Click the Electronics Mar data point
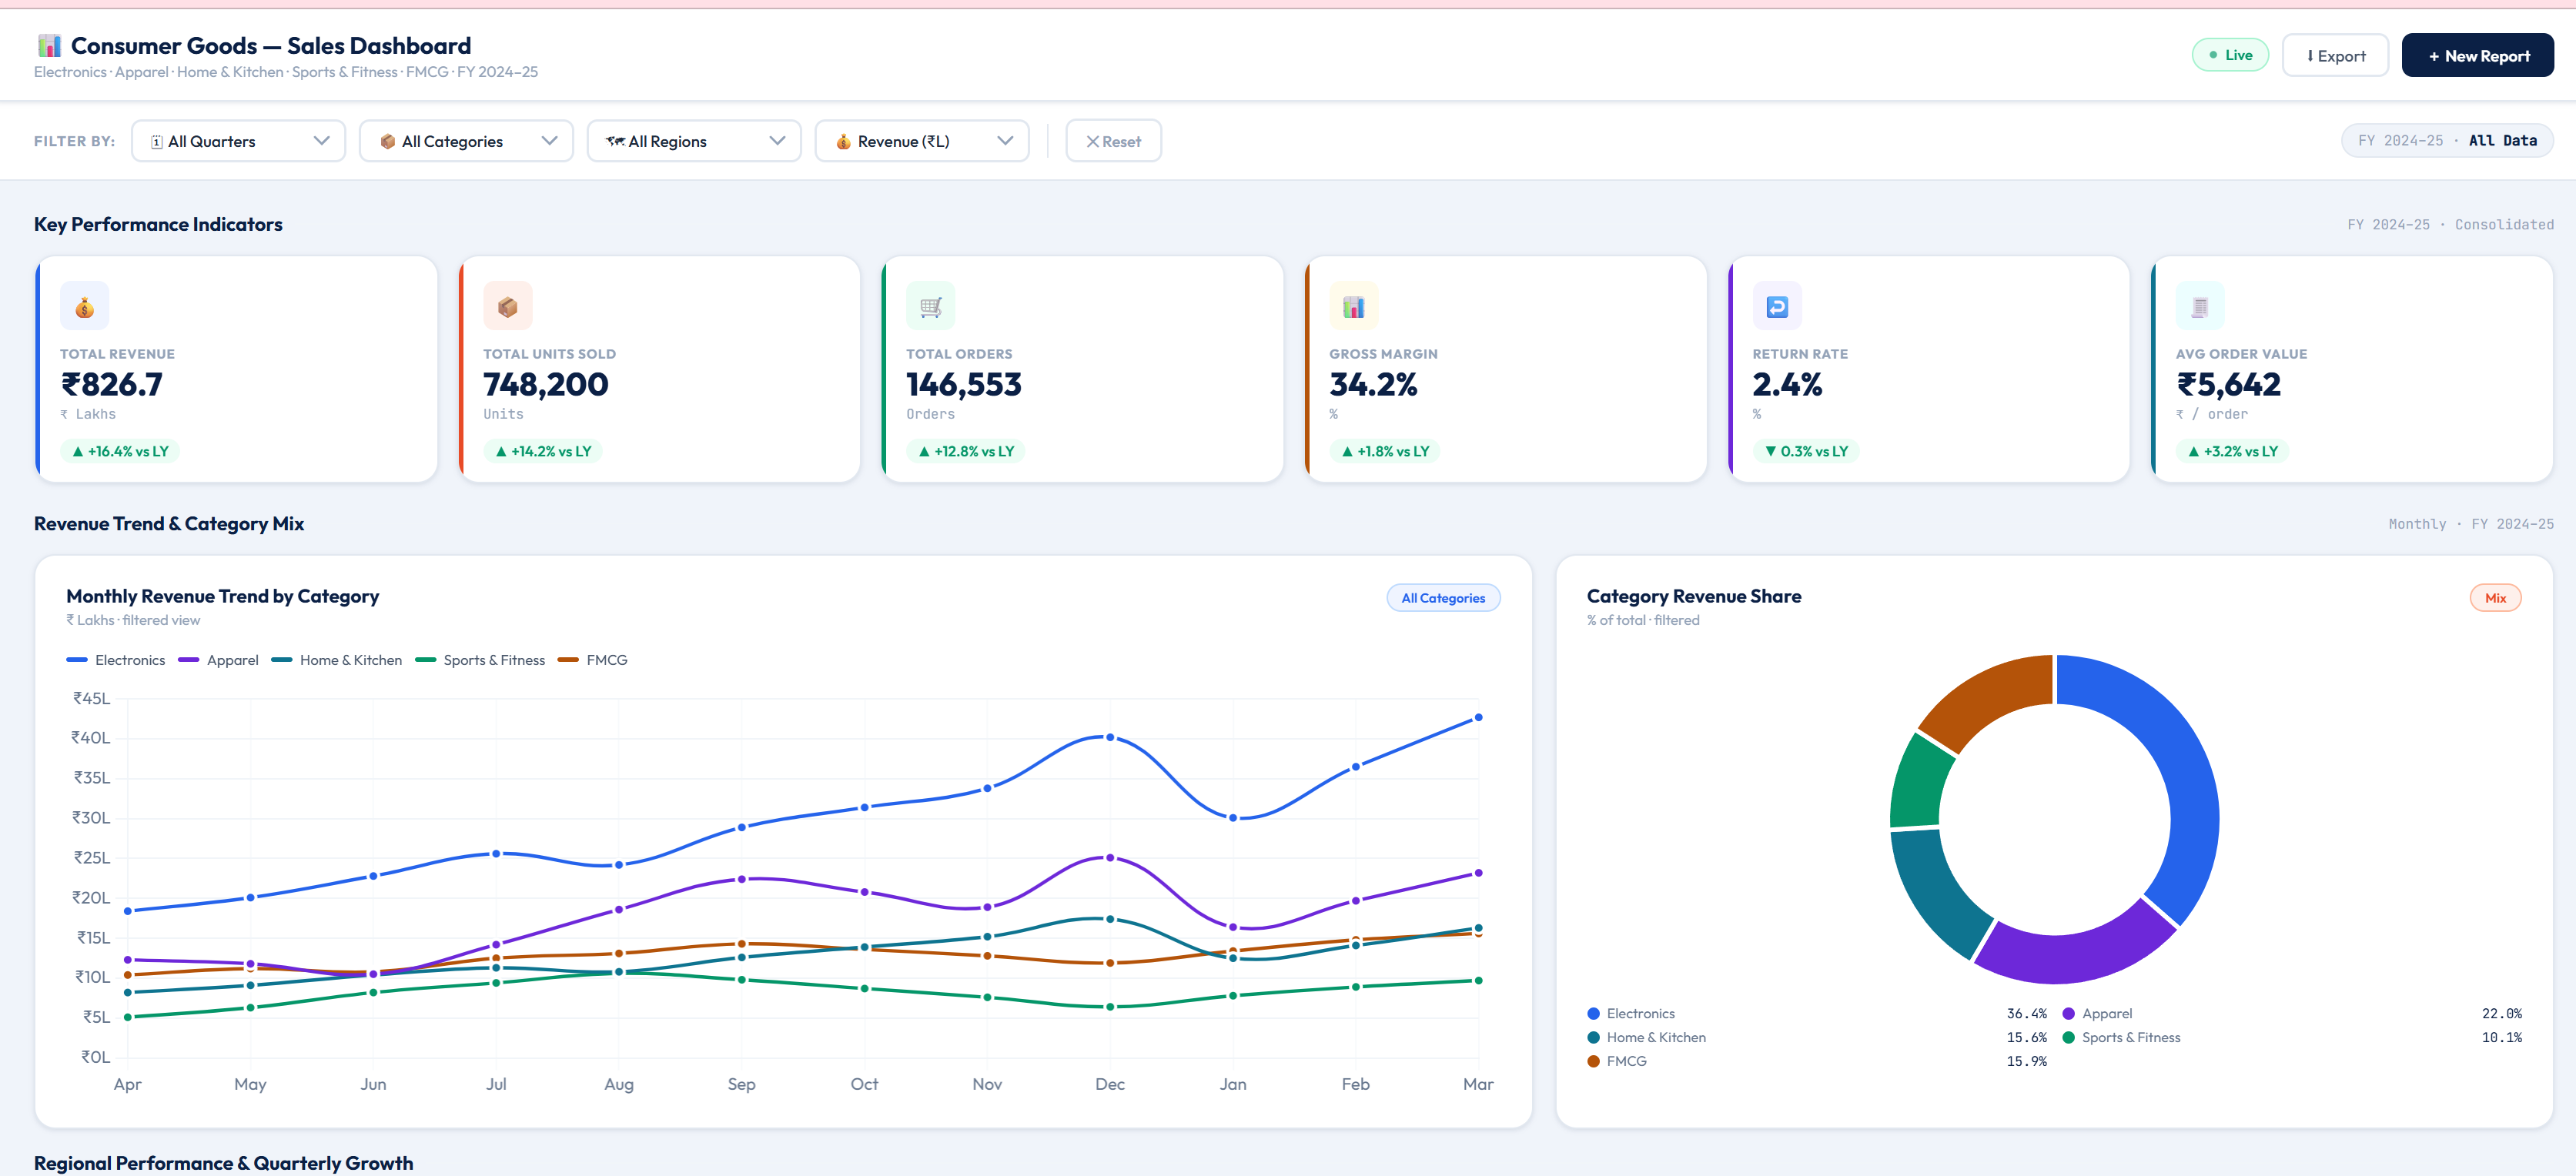Image resolution: width=2576 pixels, height=1176 pixels. click(x=1478, y=718)
